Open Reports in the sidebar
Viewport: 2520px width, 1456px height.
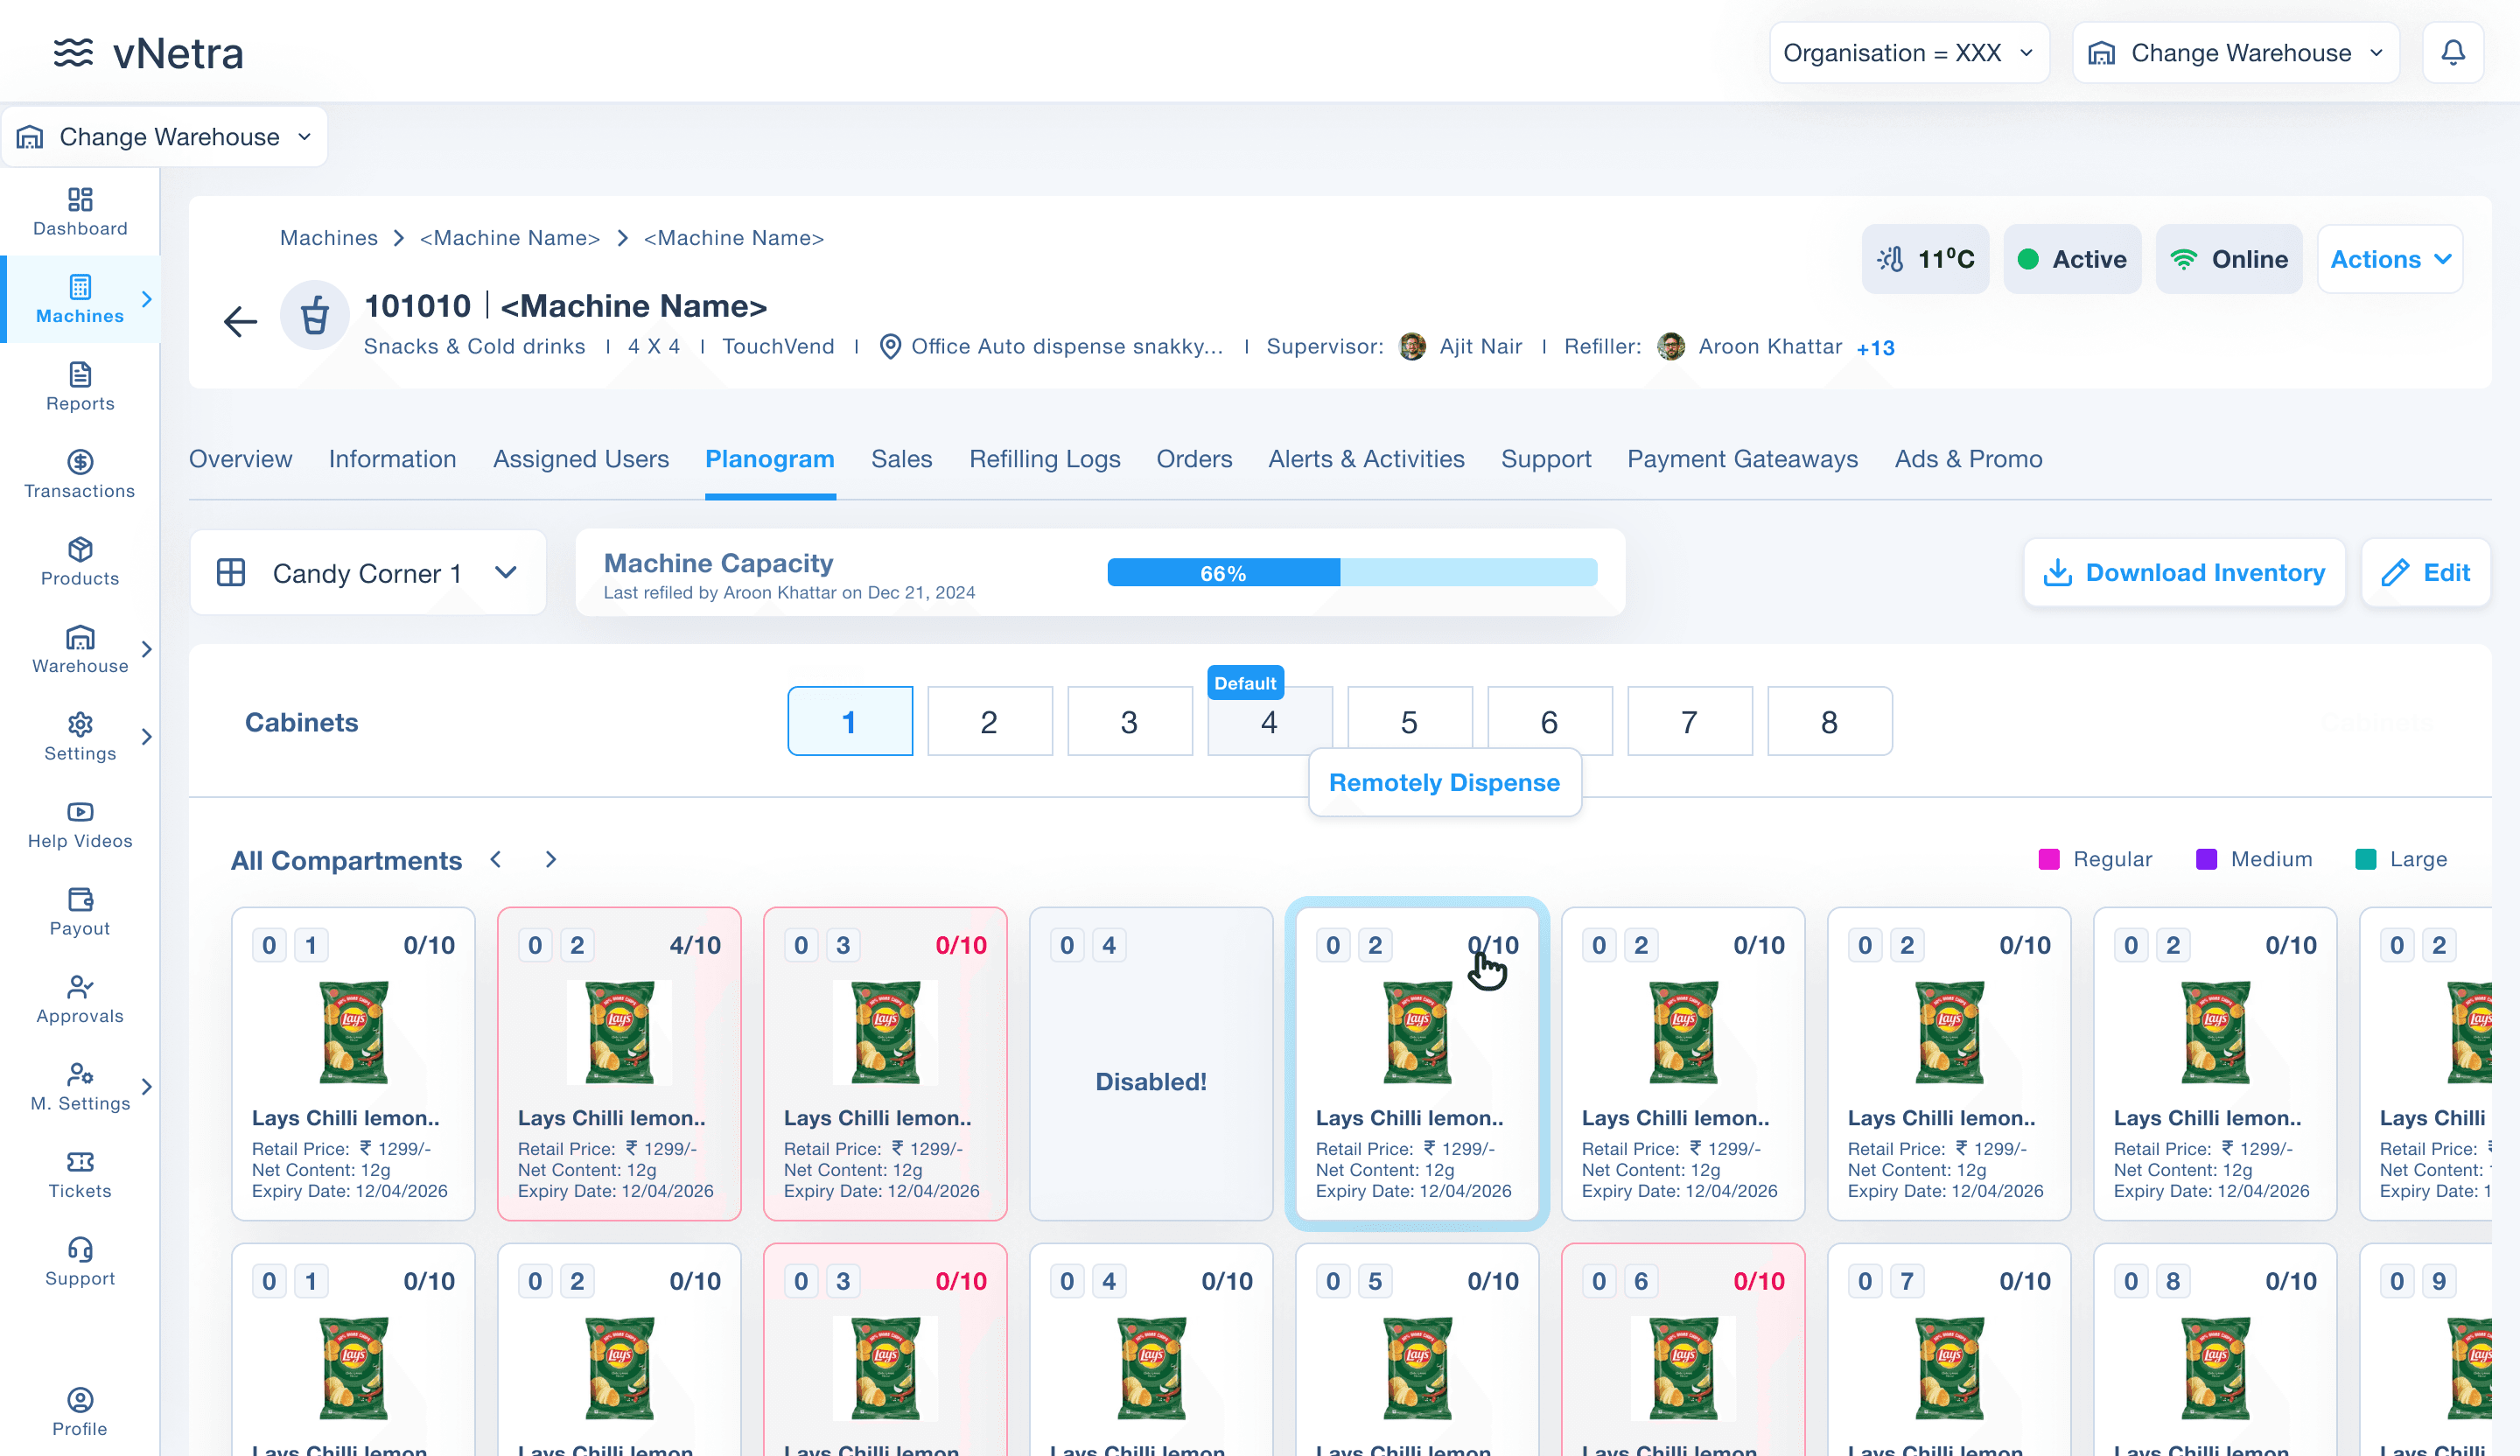tap(80, 387)
